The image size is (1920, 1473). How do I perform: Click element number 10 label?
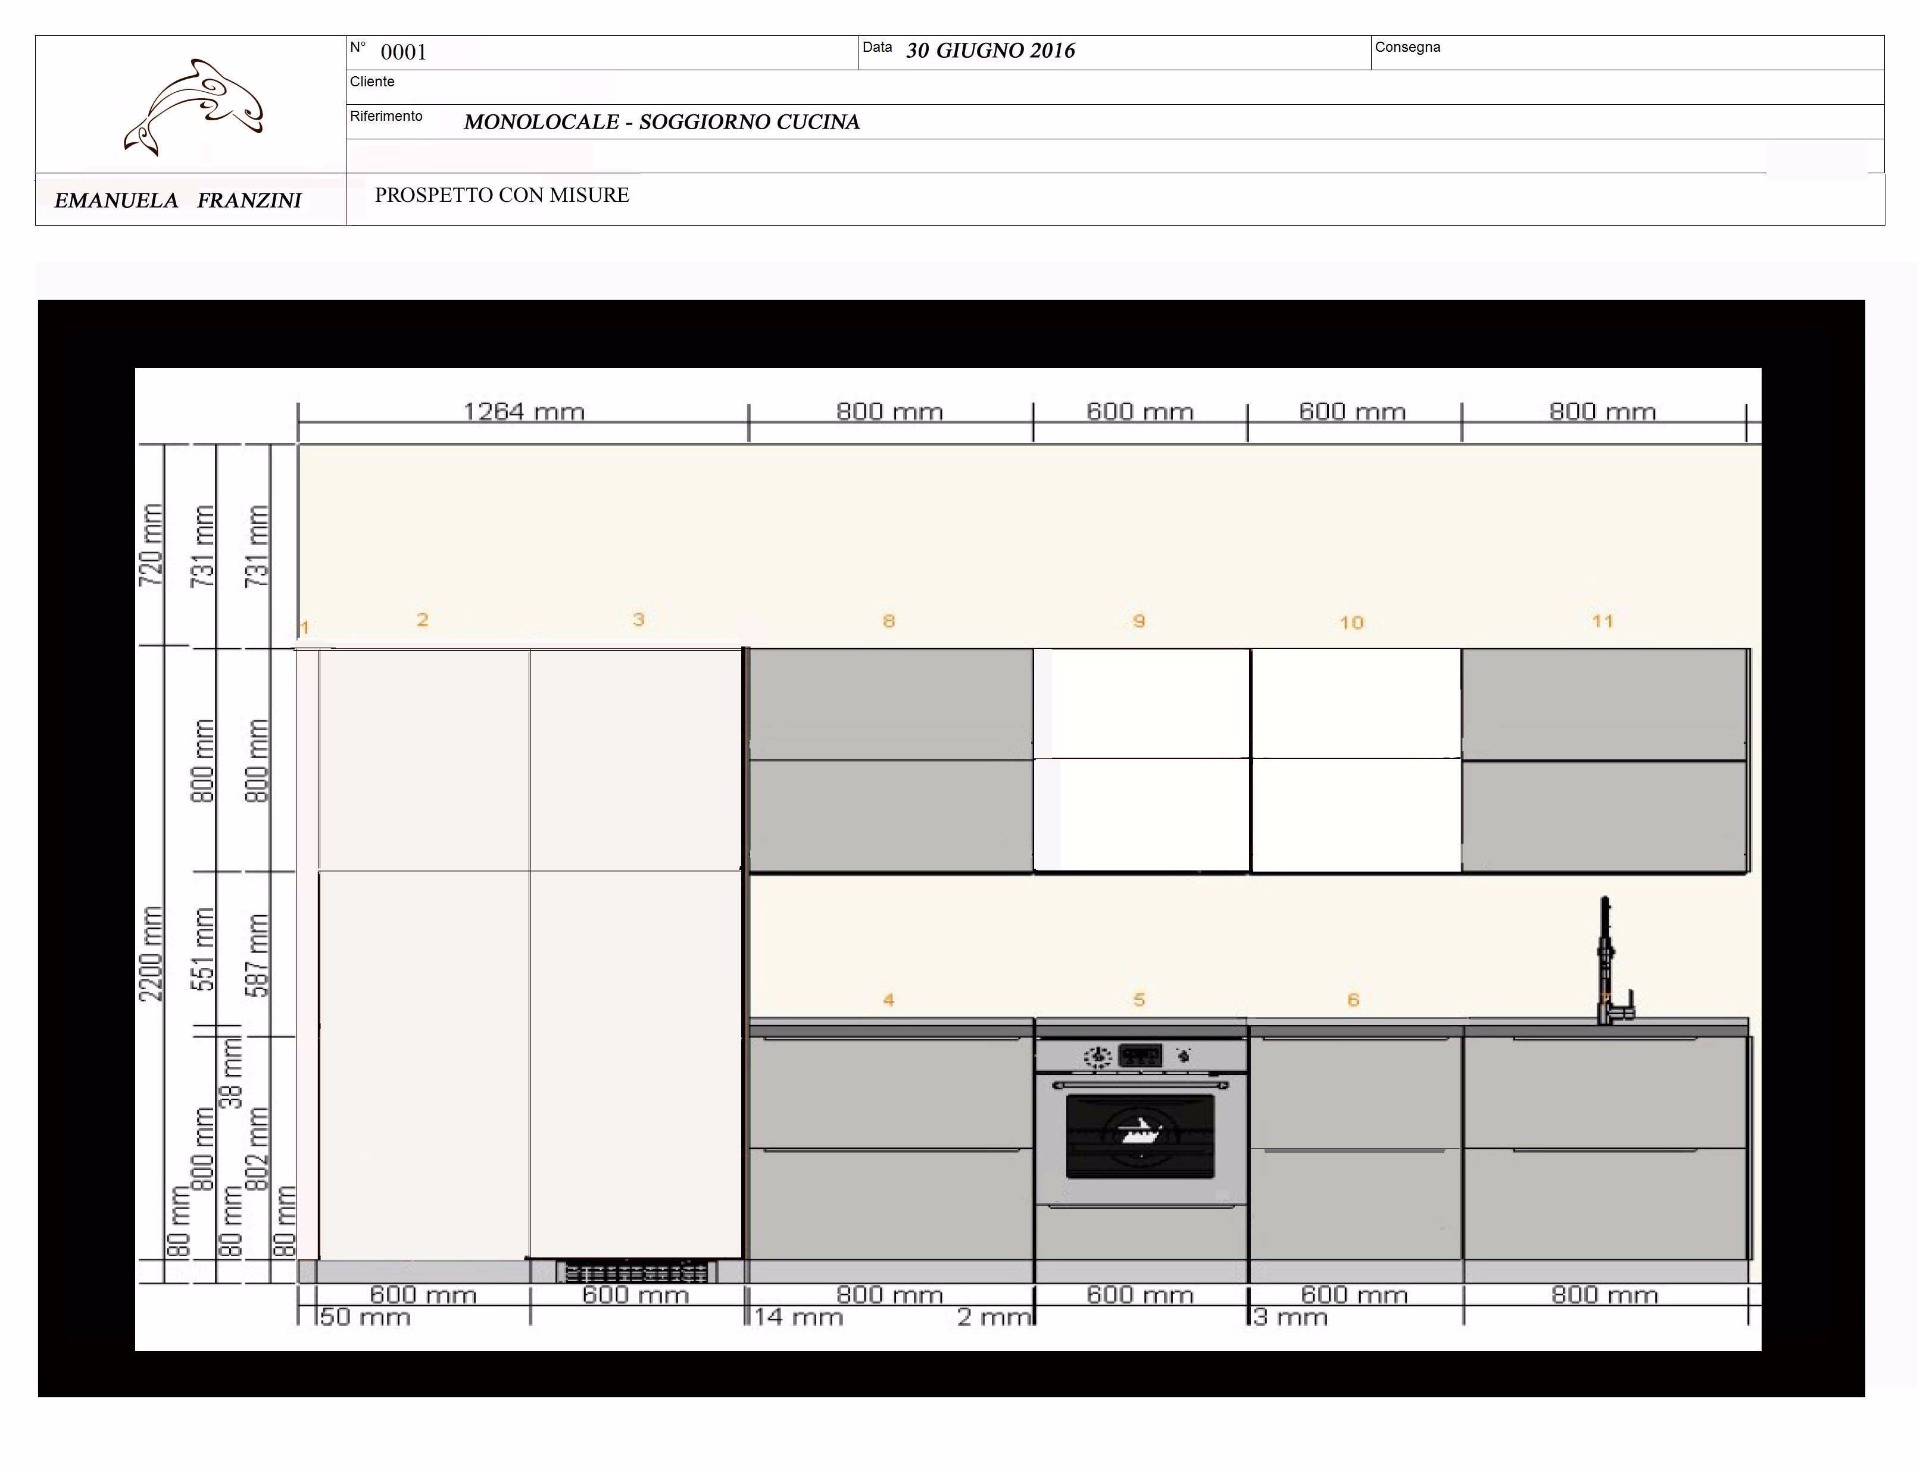(x=1351, y=623)
